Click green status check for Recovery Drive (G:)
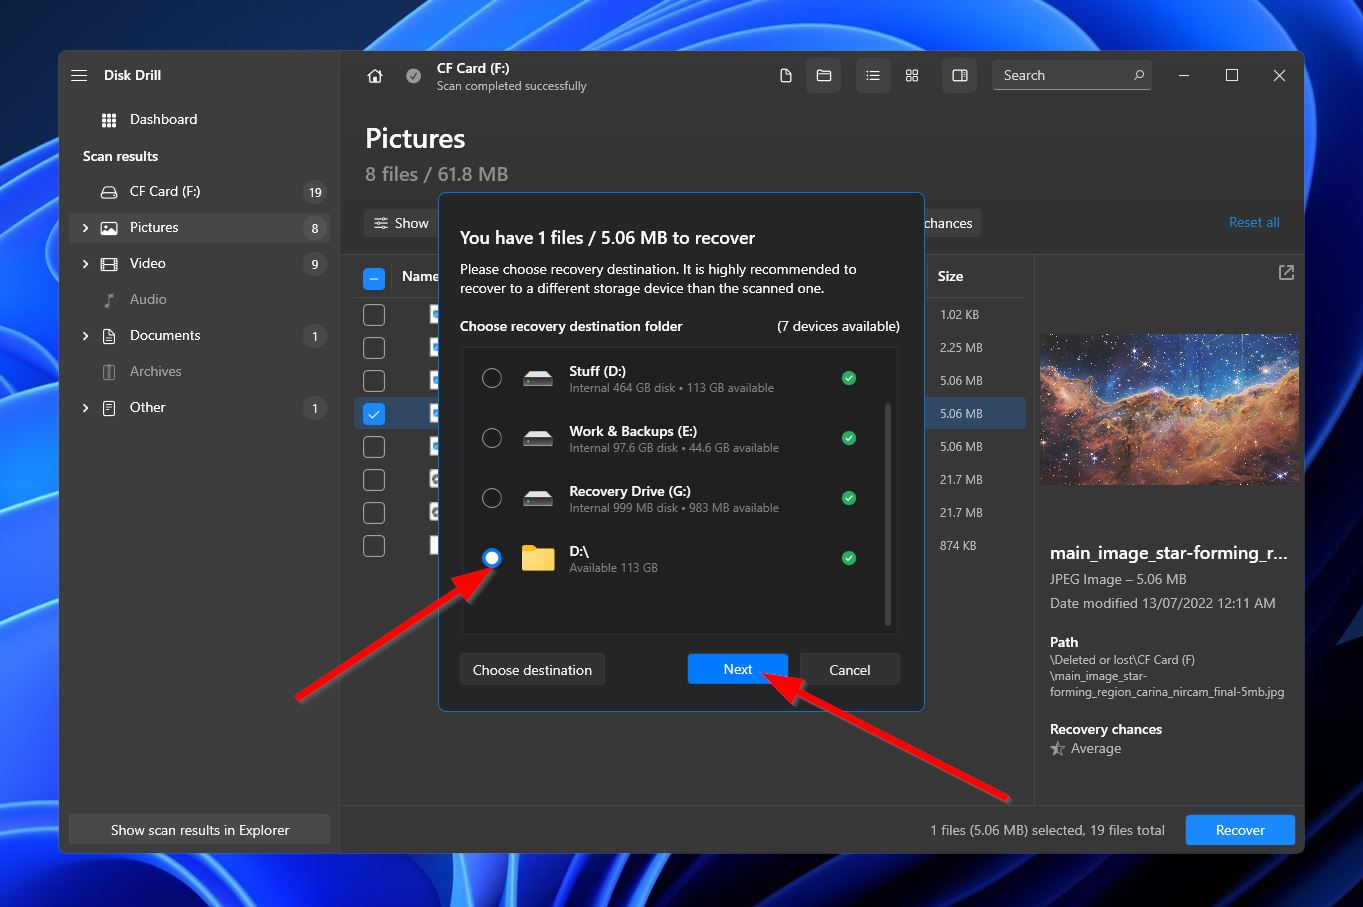The height and width of the screenshot is (907, 1363). point(849,498)
